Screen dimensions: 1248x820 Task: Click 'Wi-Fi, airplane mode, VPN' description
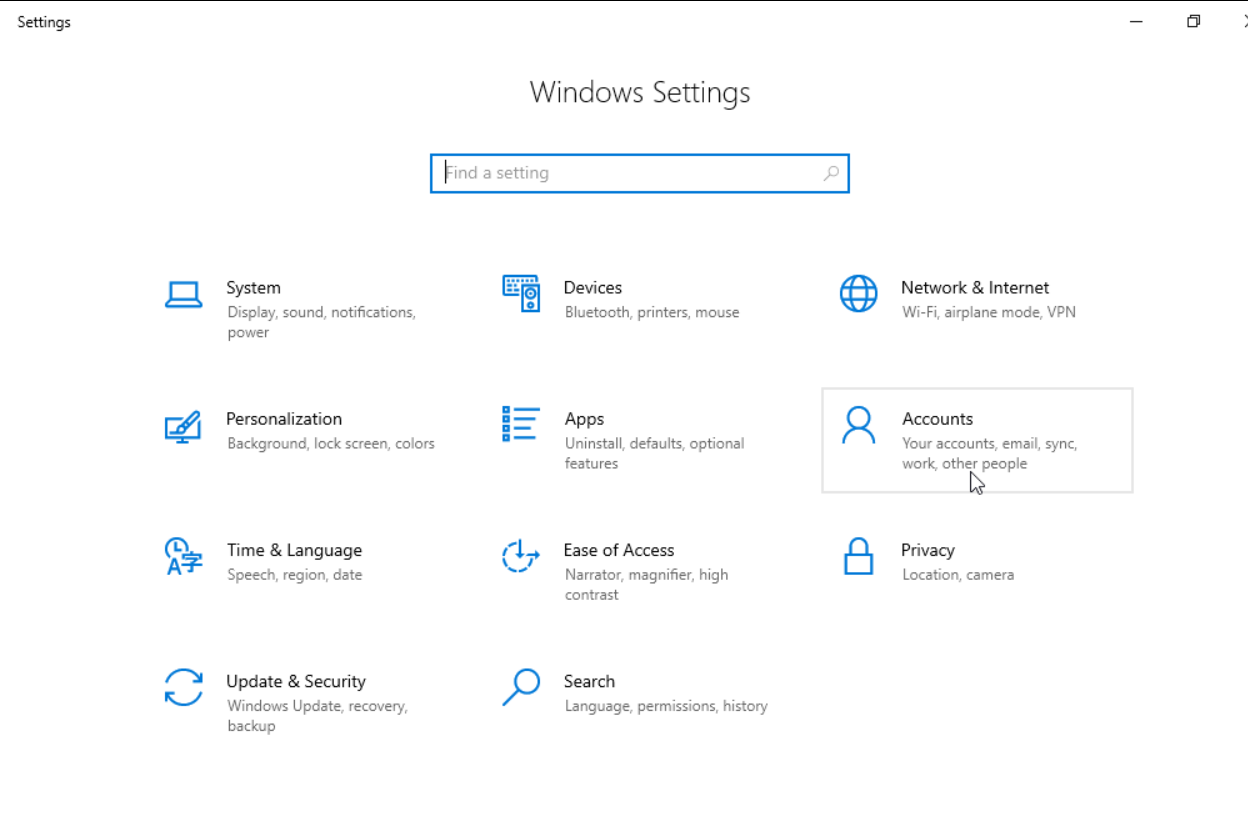pos(989,312)
